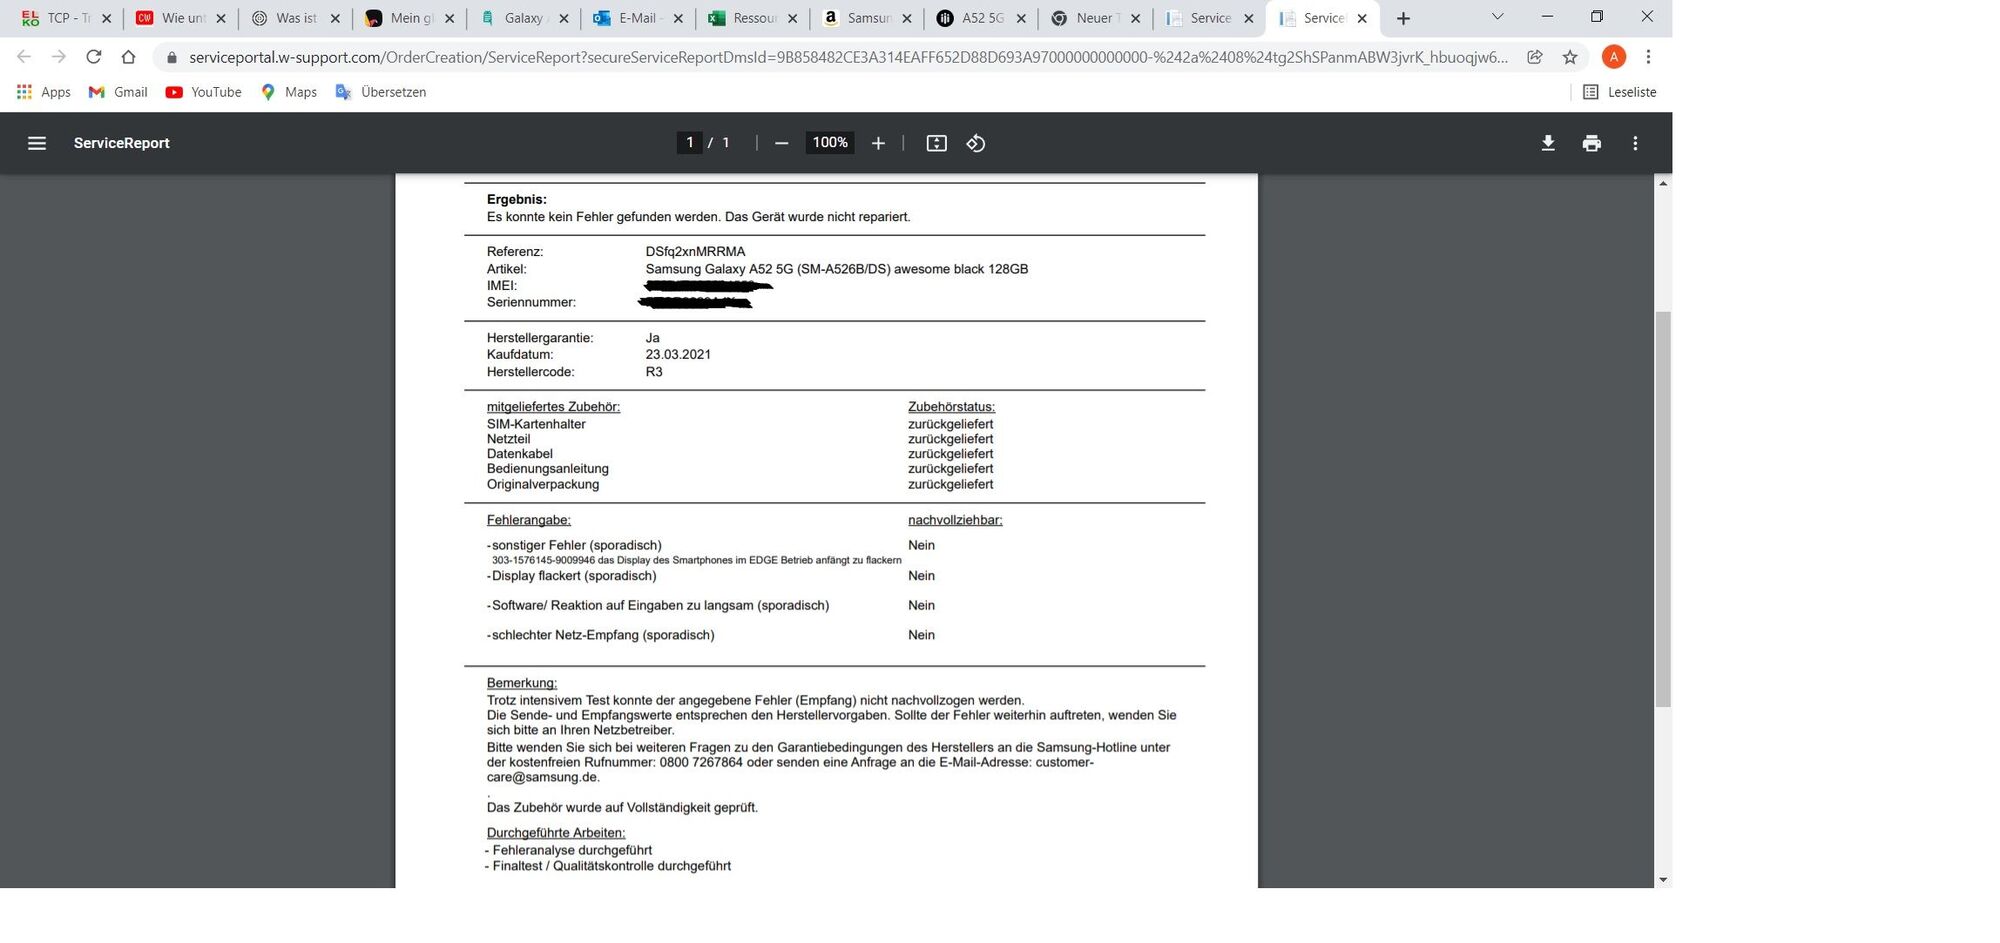Open the Gmail bookmark

(118, 92)
